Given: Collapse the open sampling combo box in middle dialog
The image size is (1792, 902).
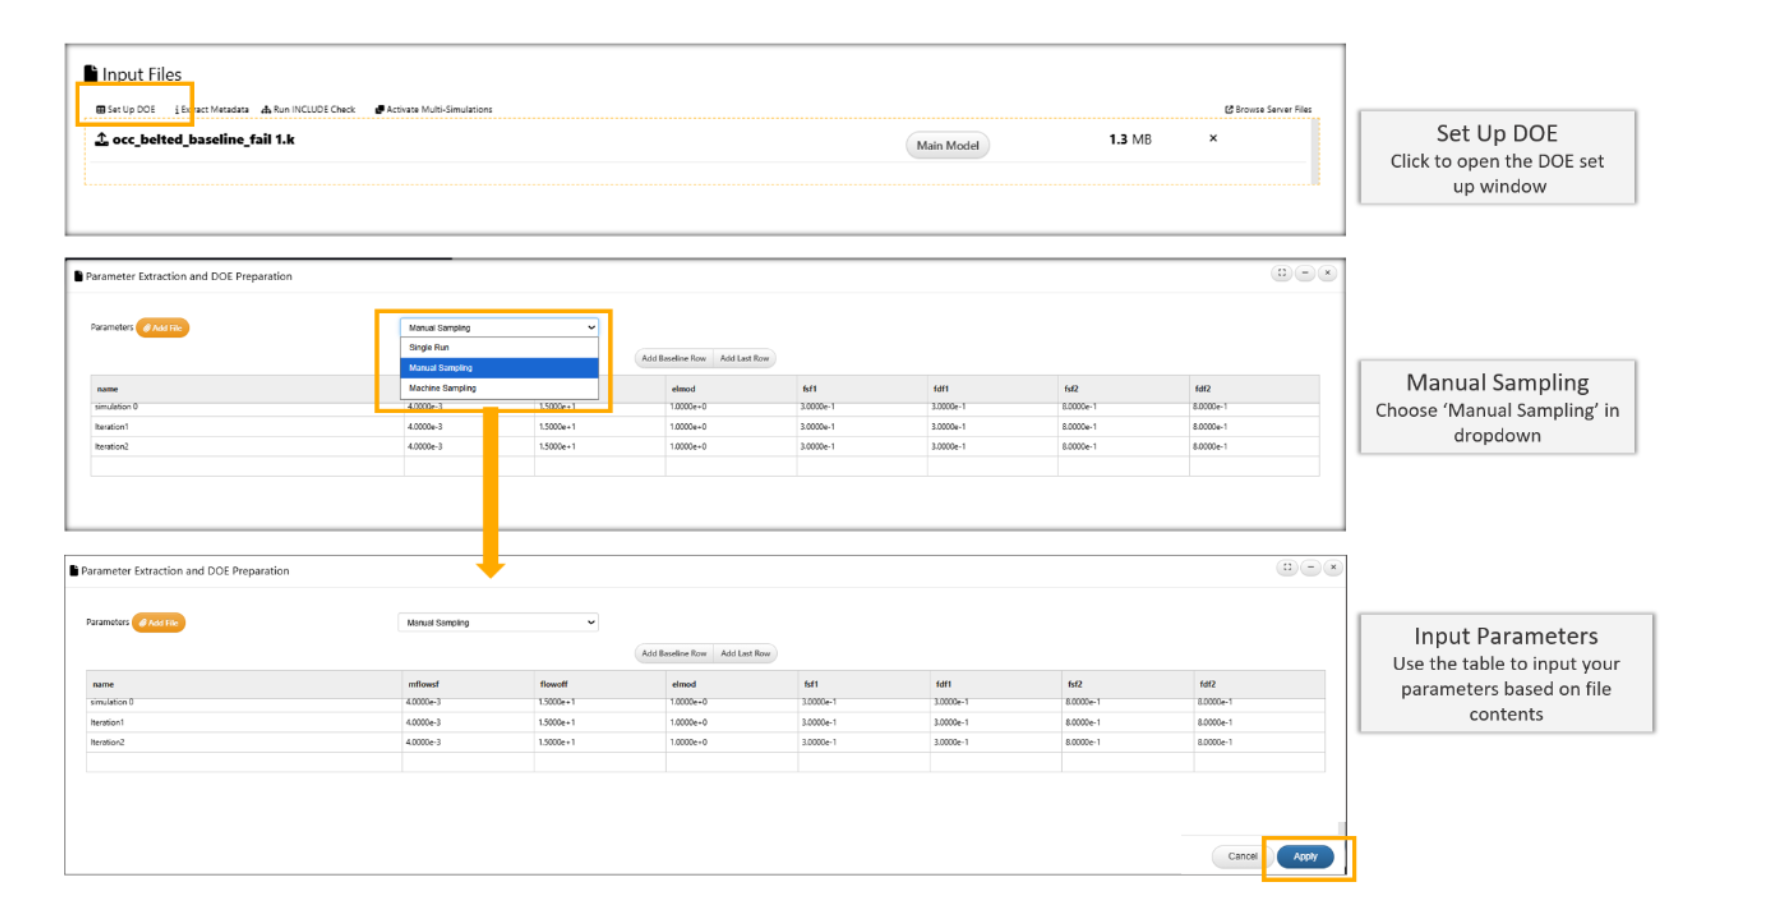Looking at the screenshot, I should [x=498, y=328].
